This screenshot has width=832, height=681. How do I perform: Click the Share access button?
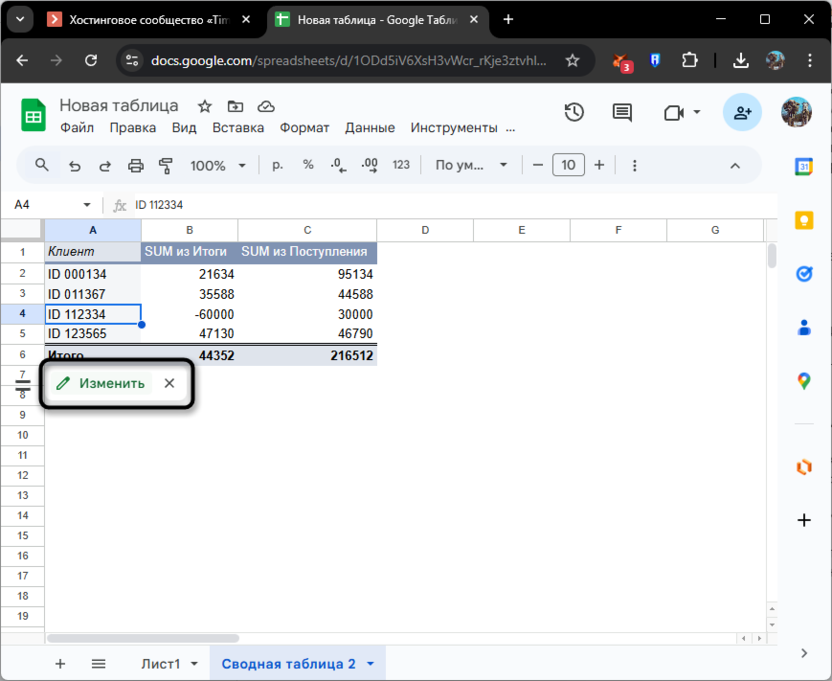point(742,113)
